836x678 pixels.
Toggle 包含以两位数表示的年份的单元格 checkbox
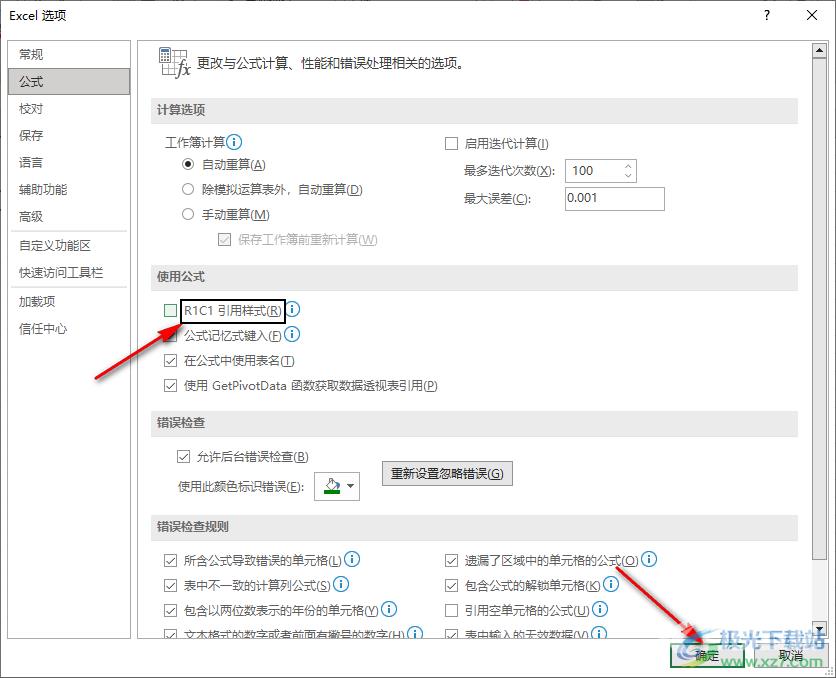(170, 610)
